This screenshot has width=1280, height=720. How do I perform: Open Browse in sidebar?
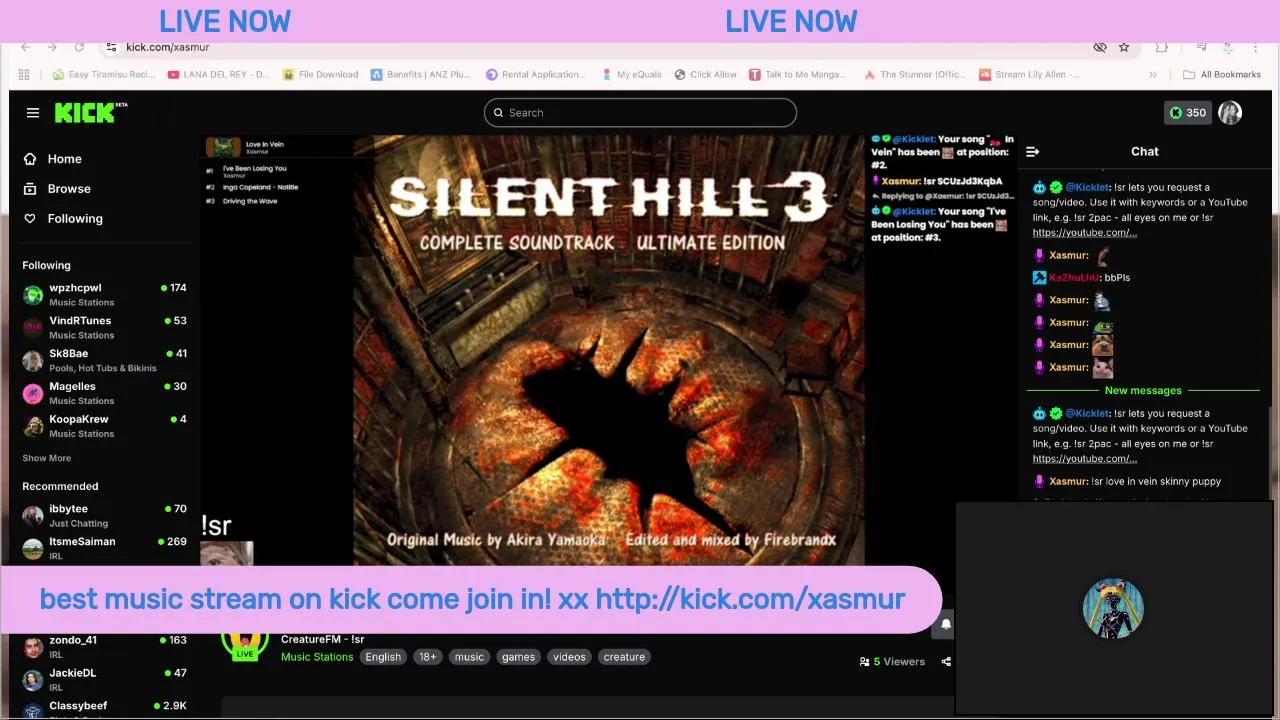click(x=68, y=189)
